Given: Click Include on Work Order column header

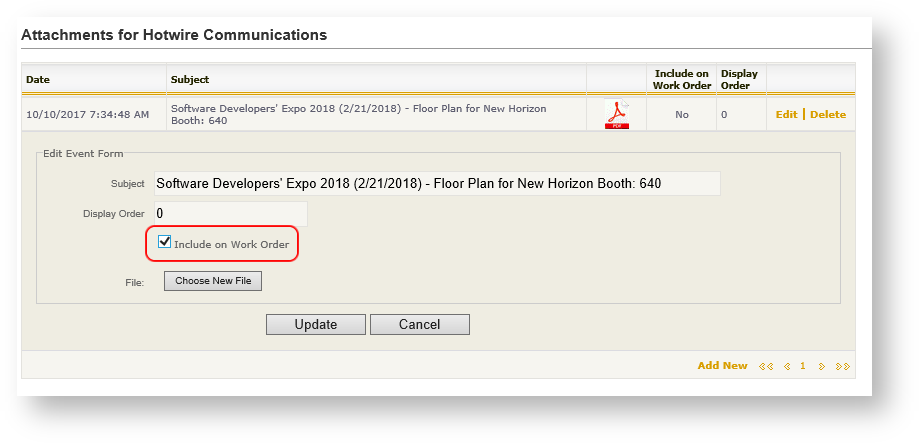Looking at the screenshot, I should coord(681,79).
